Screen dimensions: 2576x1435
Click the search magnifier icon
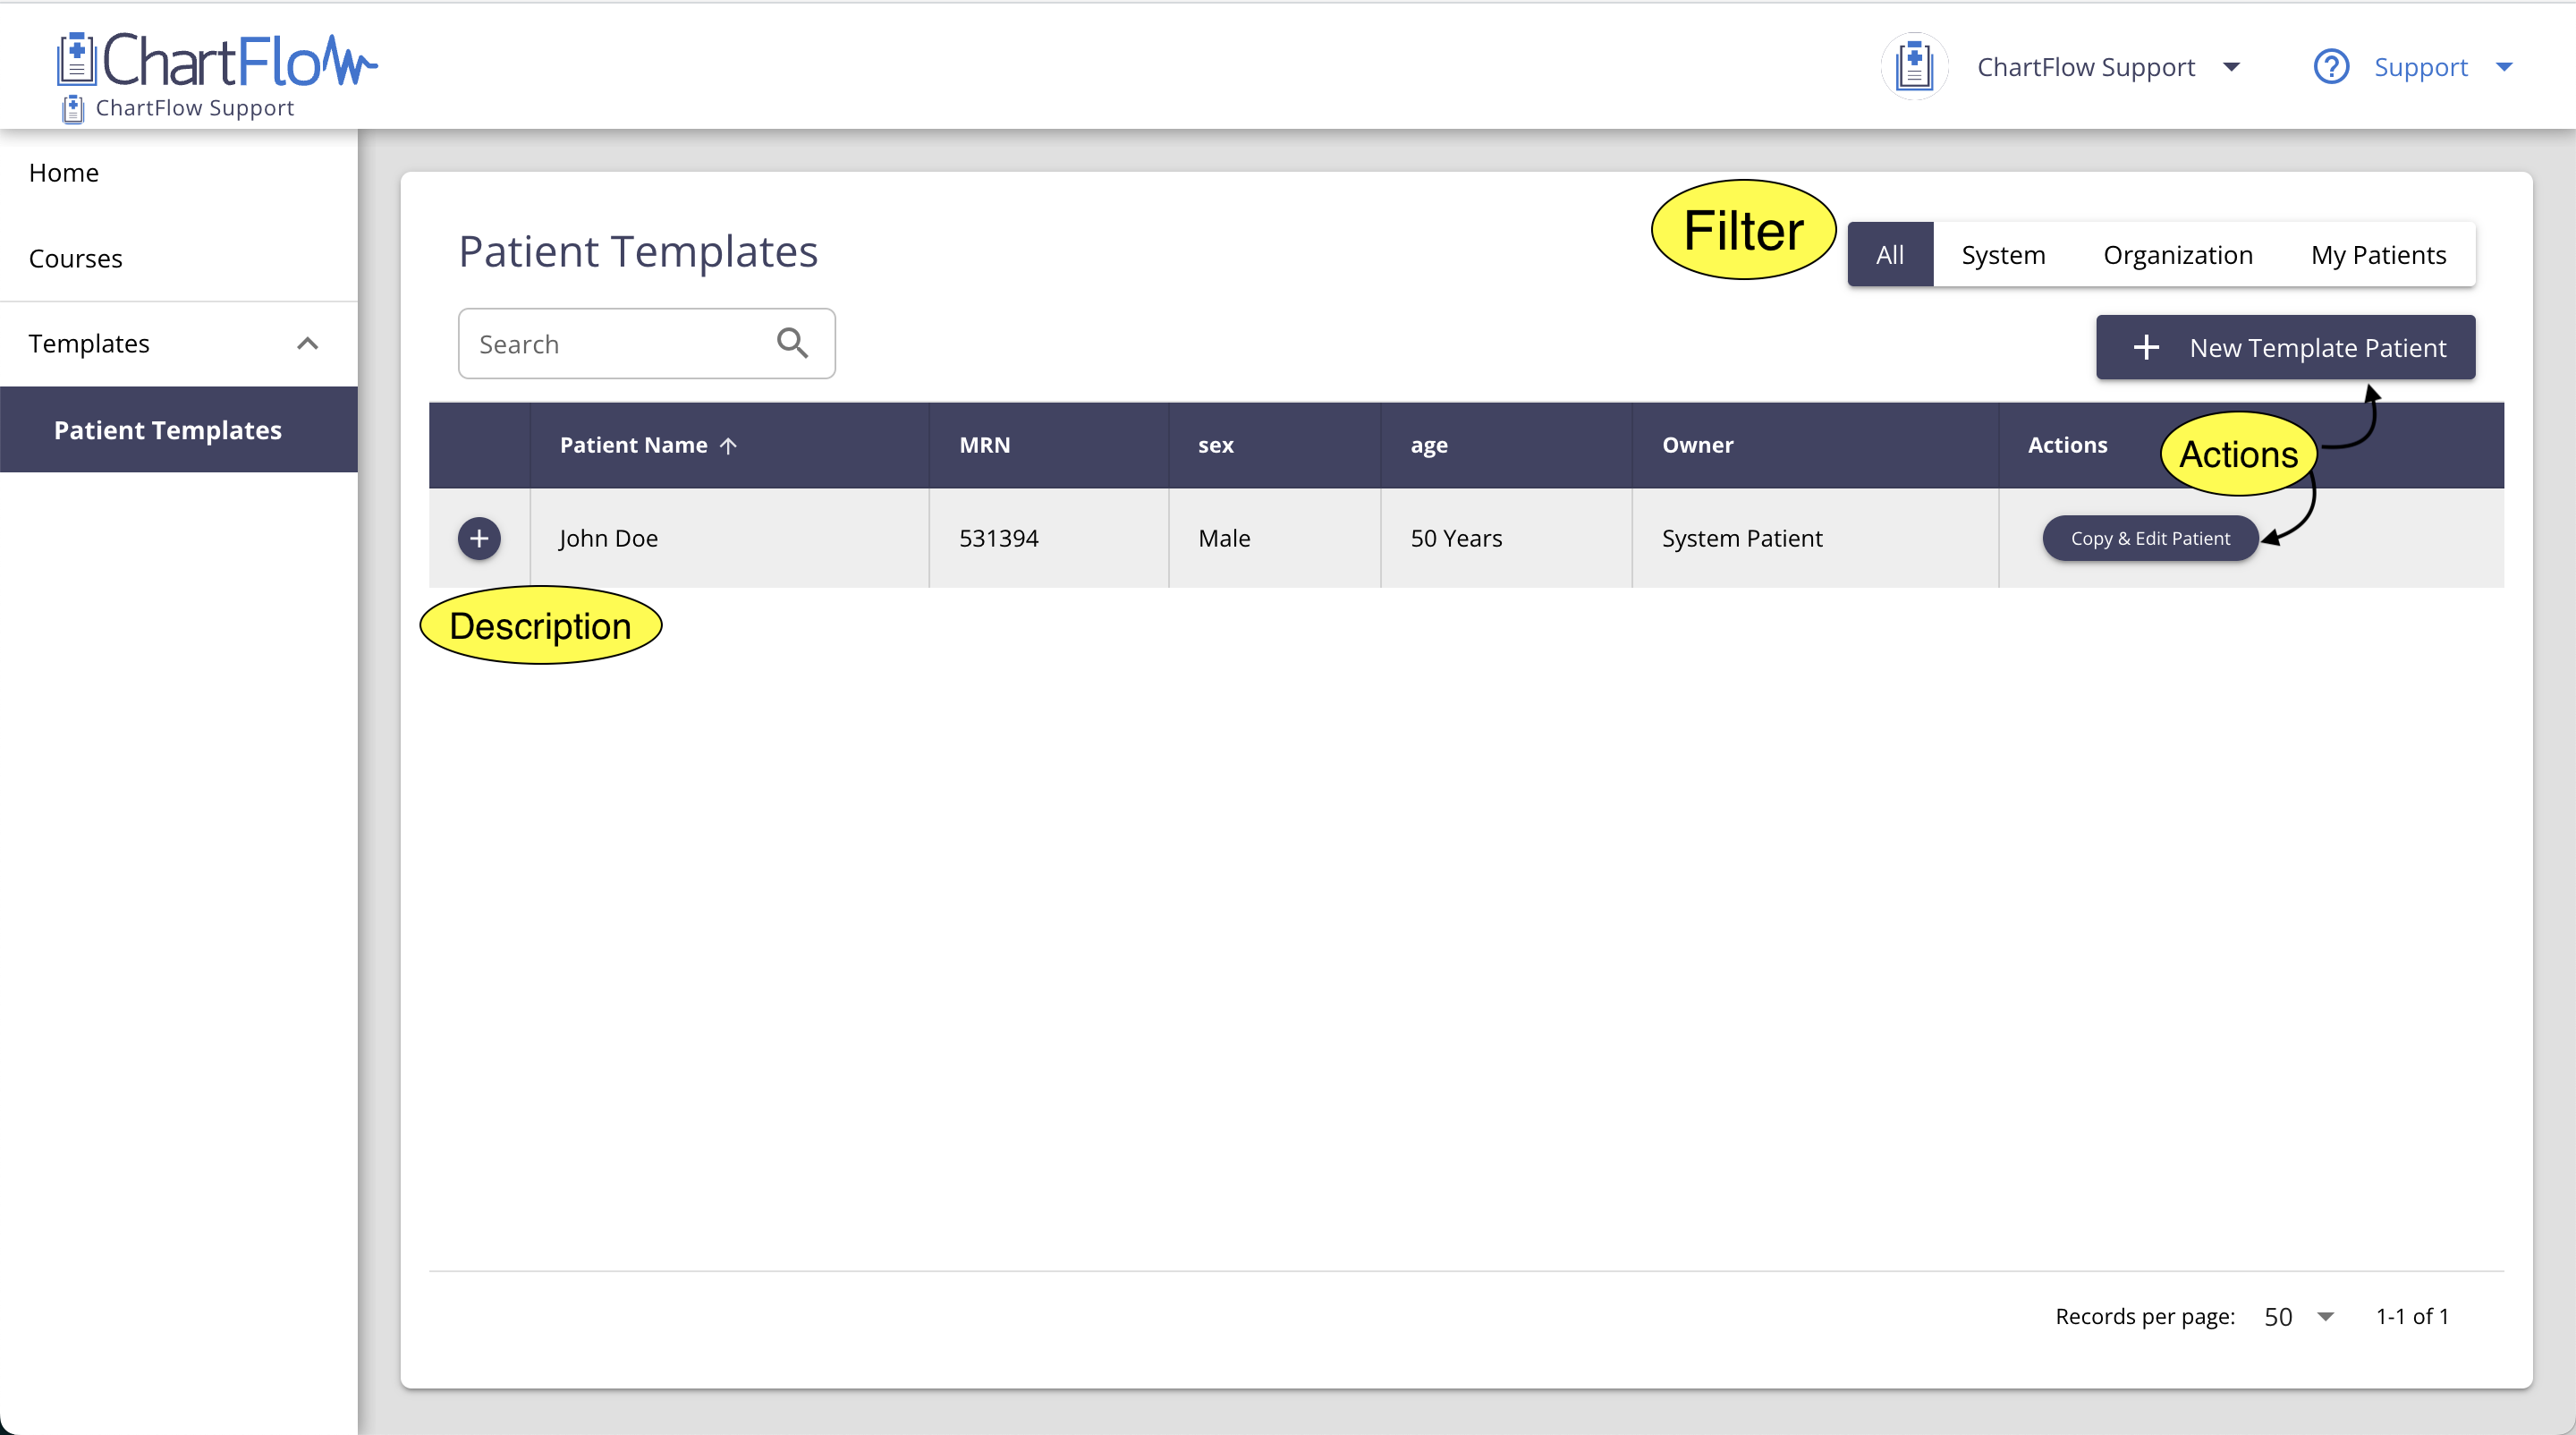click(793, 343)
